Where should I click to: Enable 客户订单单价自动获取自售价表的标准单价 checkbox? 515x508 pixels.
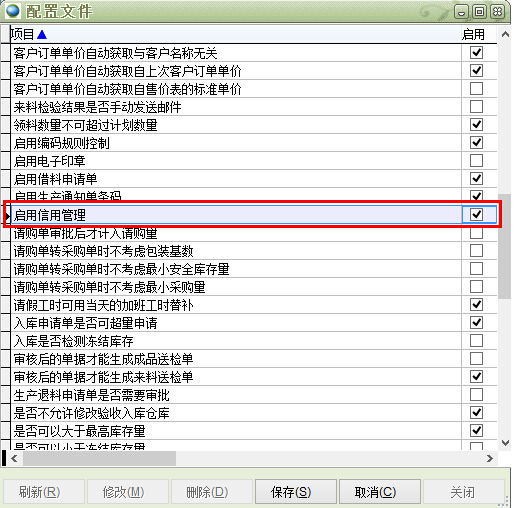(x=476, y=88)
